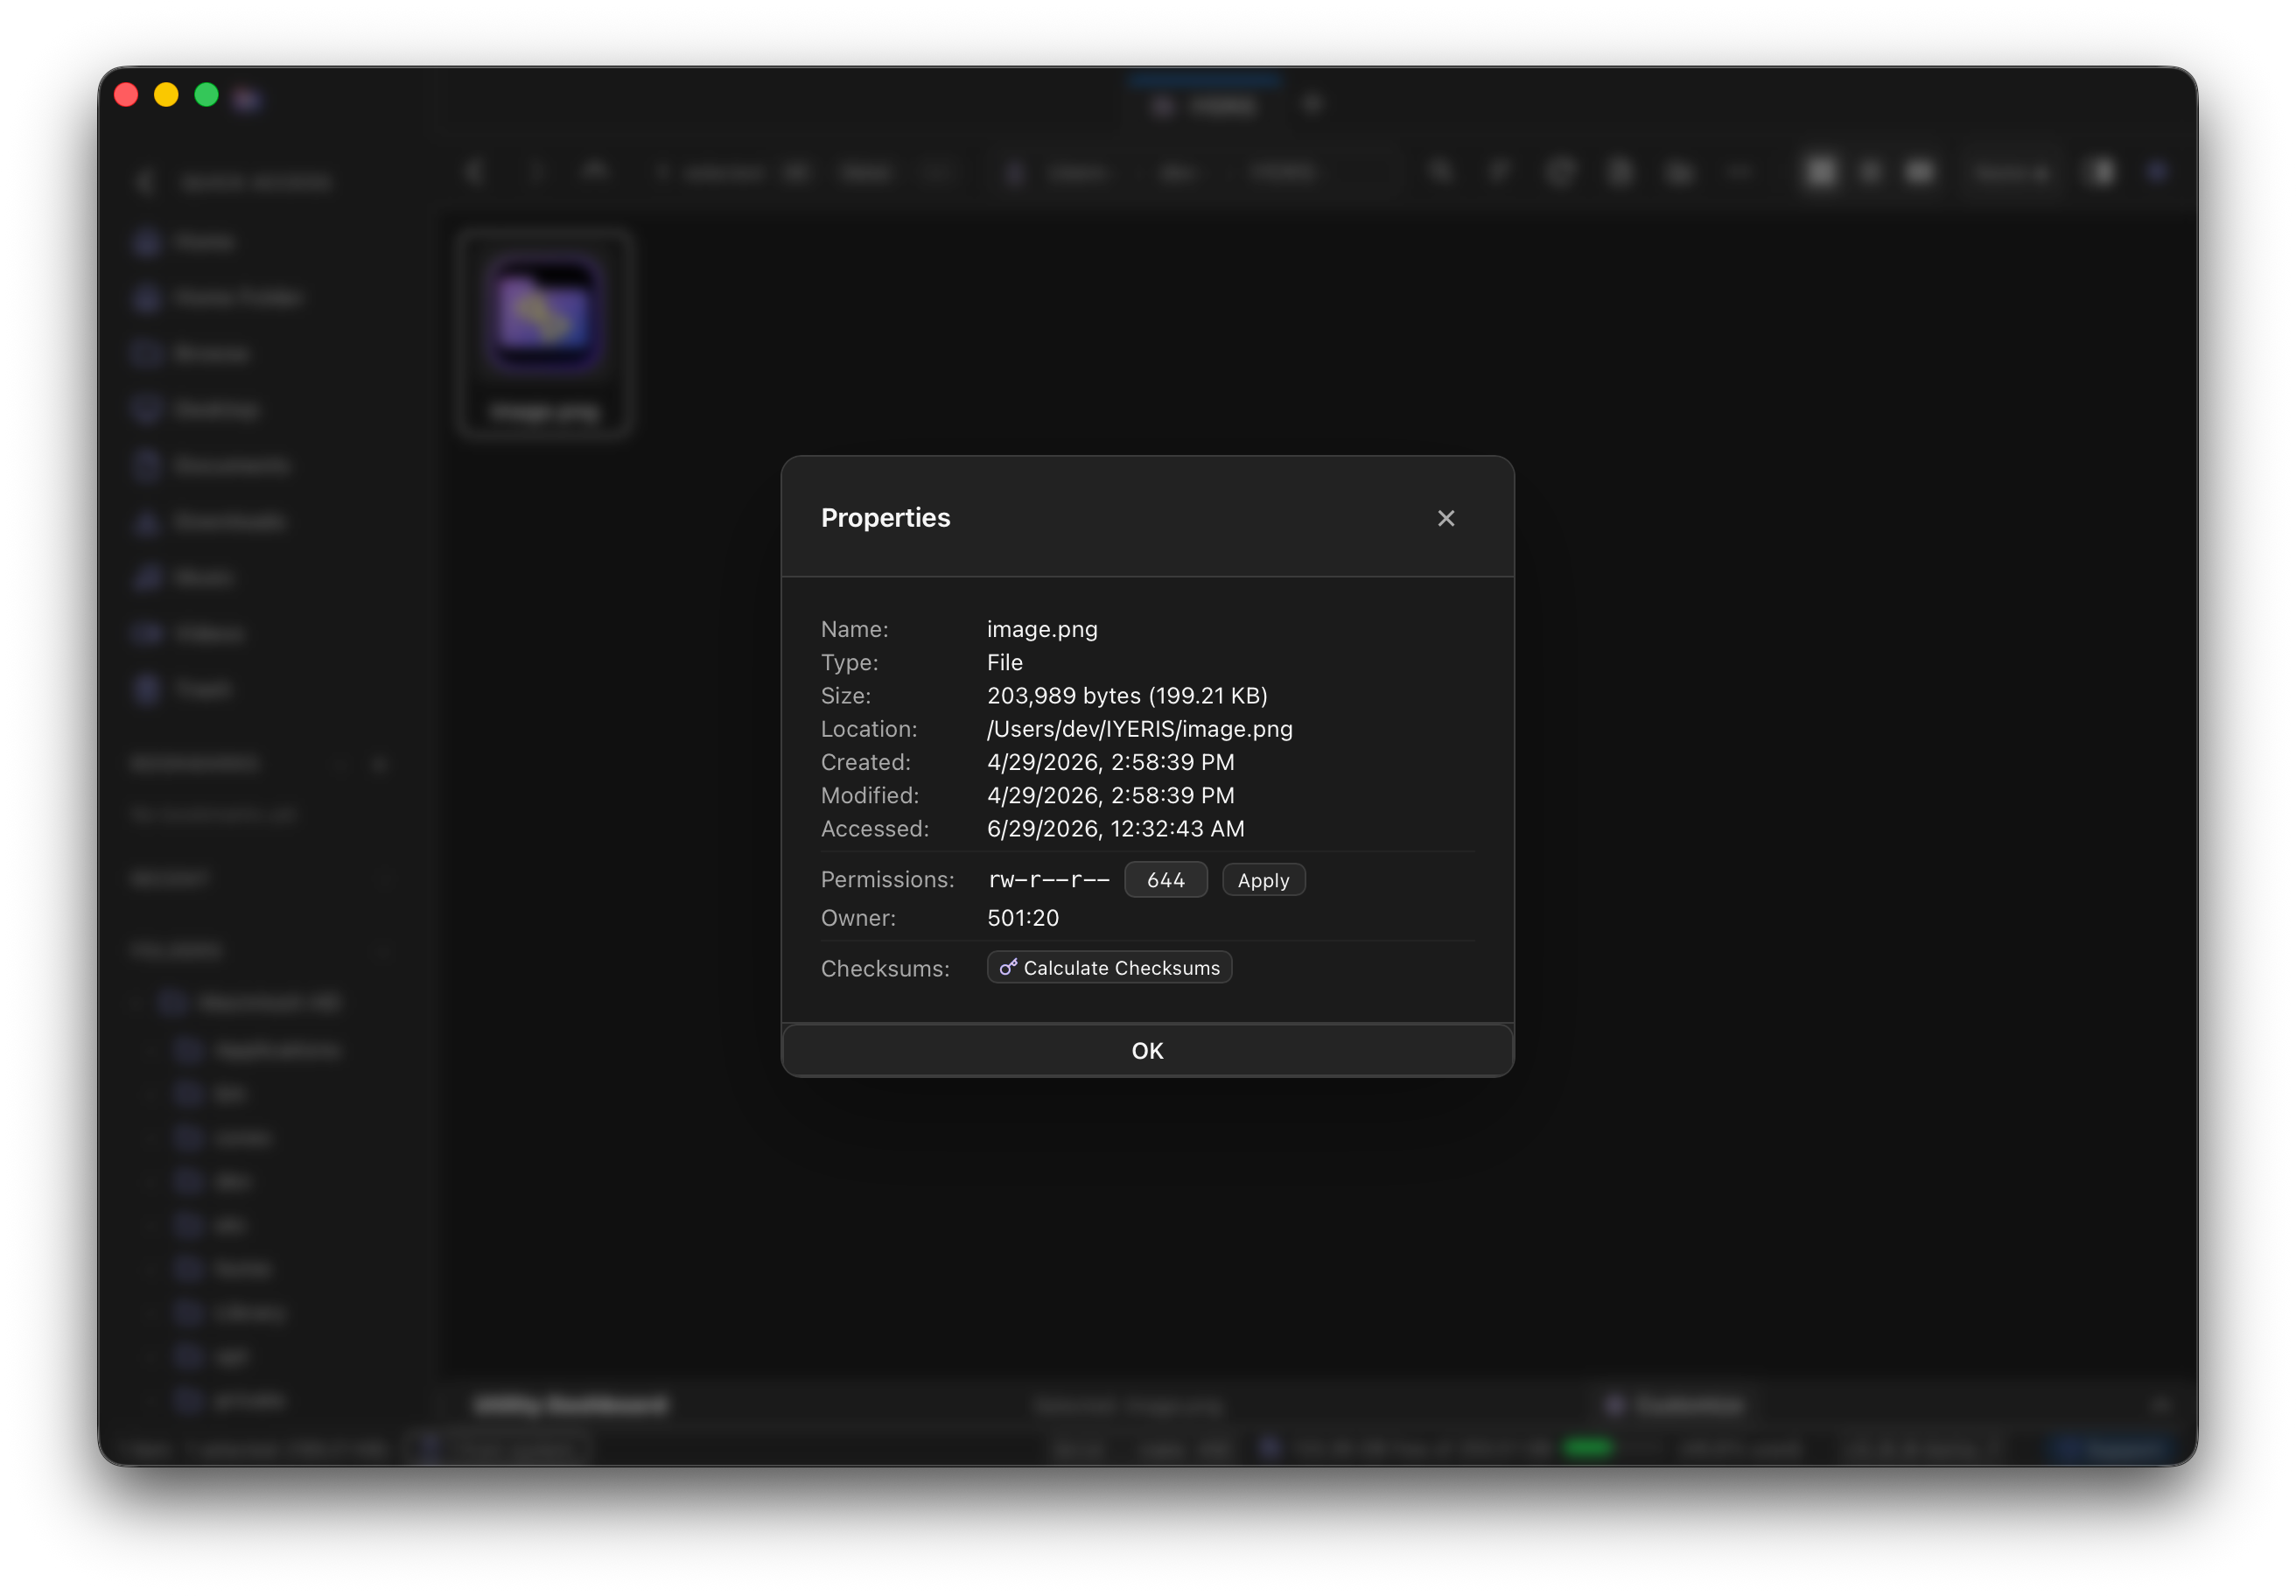Select the Library folder in the tree
This screenshot has height=1596, width=2296.
(x=249, y=1312)
